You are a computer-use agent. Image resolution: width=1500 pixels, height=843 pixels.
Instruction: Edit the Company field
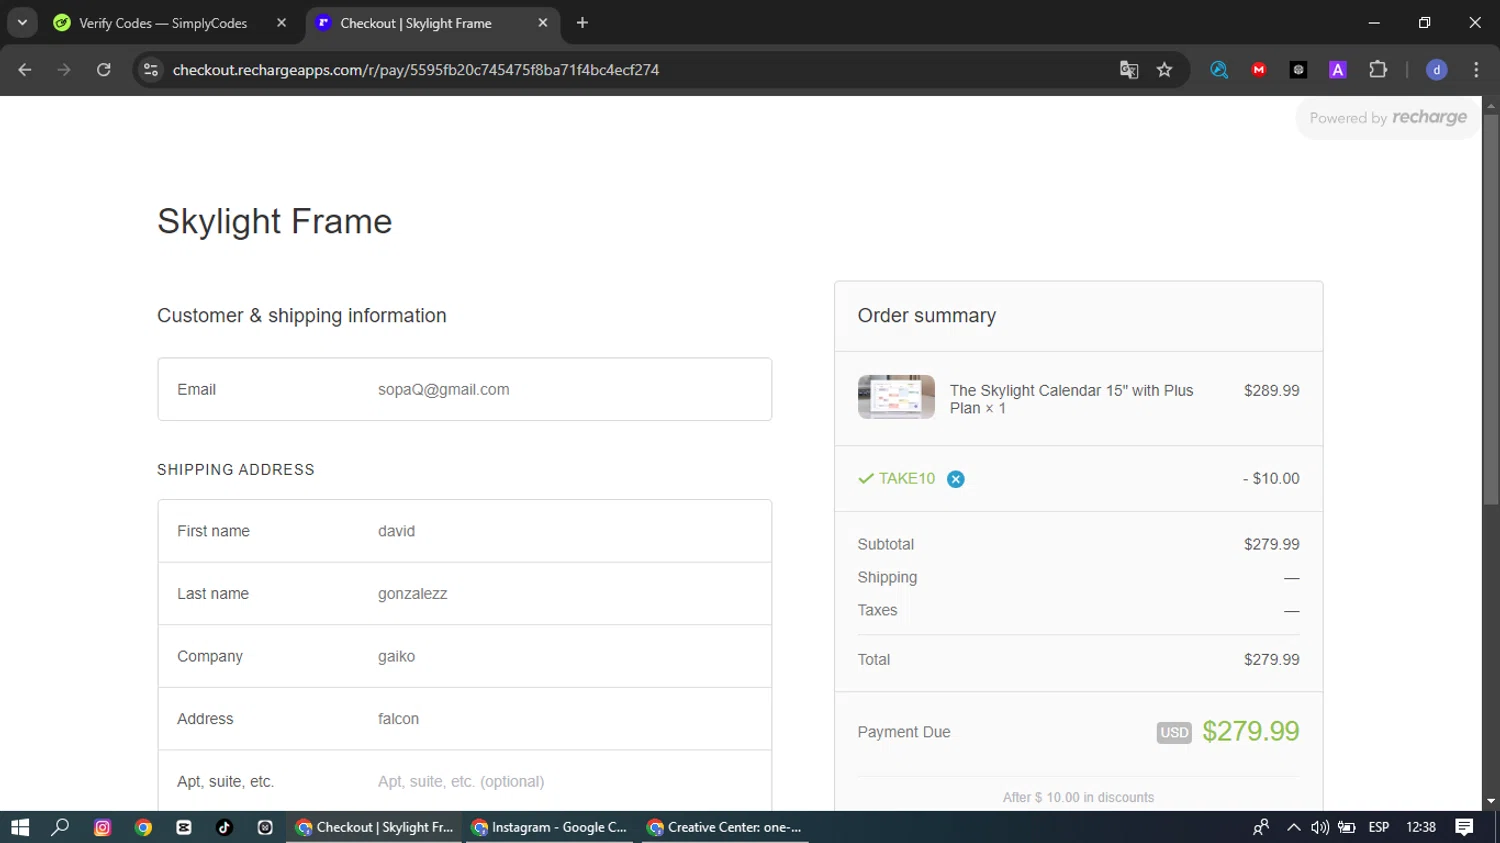coord(464,656)
